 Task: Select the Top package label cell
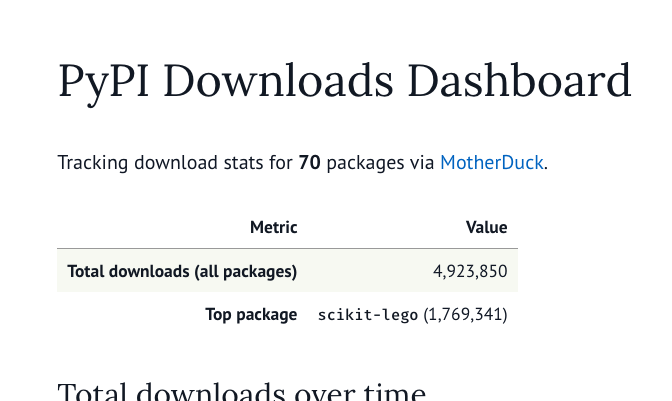[x=251, y=314]
